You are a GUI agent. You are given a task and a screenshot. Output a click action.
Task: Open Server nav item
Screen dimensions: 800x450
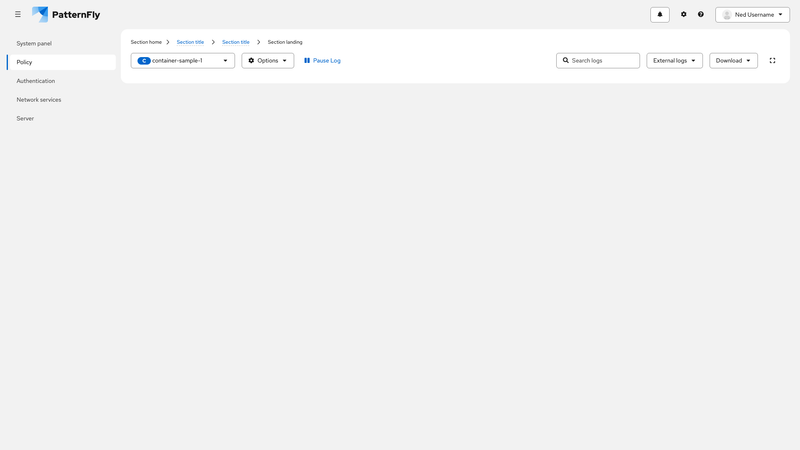pyautogui.click(x=61, y=118)
